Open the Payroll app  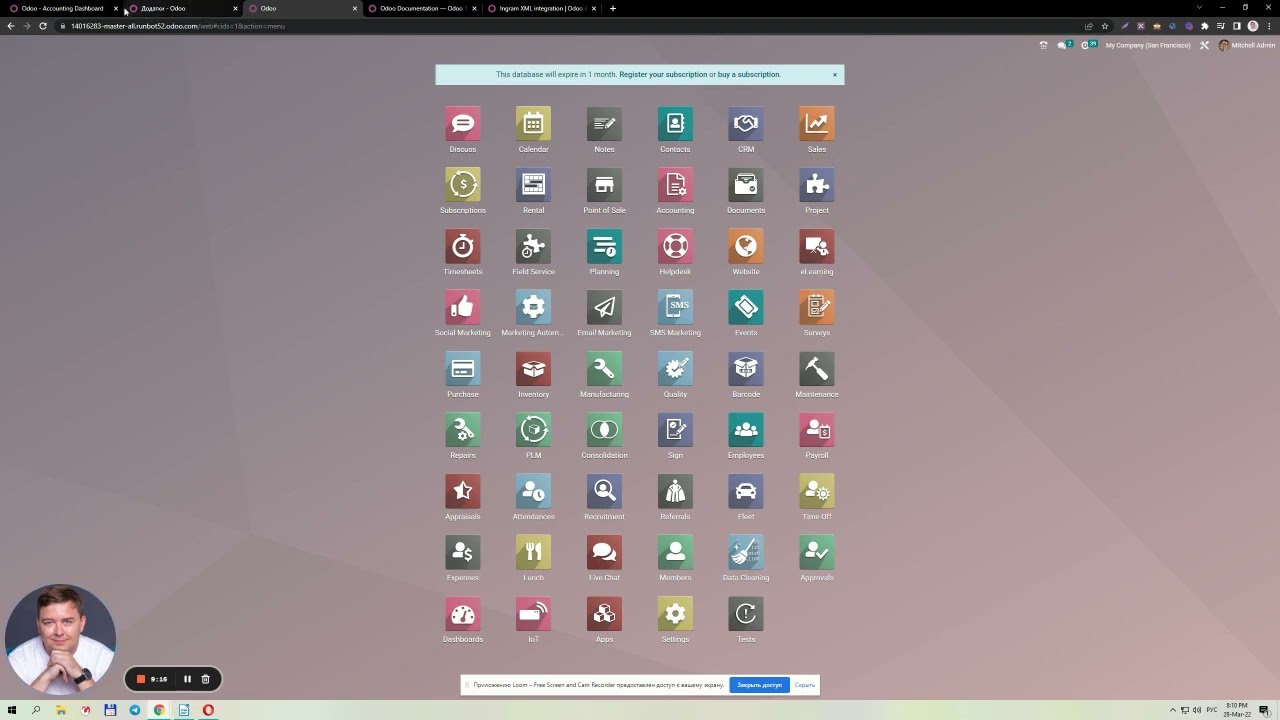coord(817,430)
